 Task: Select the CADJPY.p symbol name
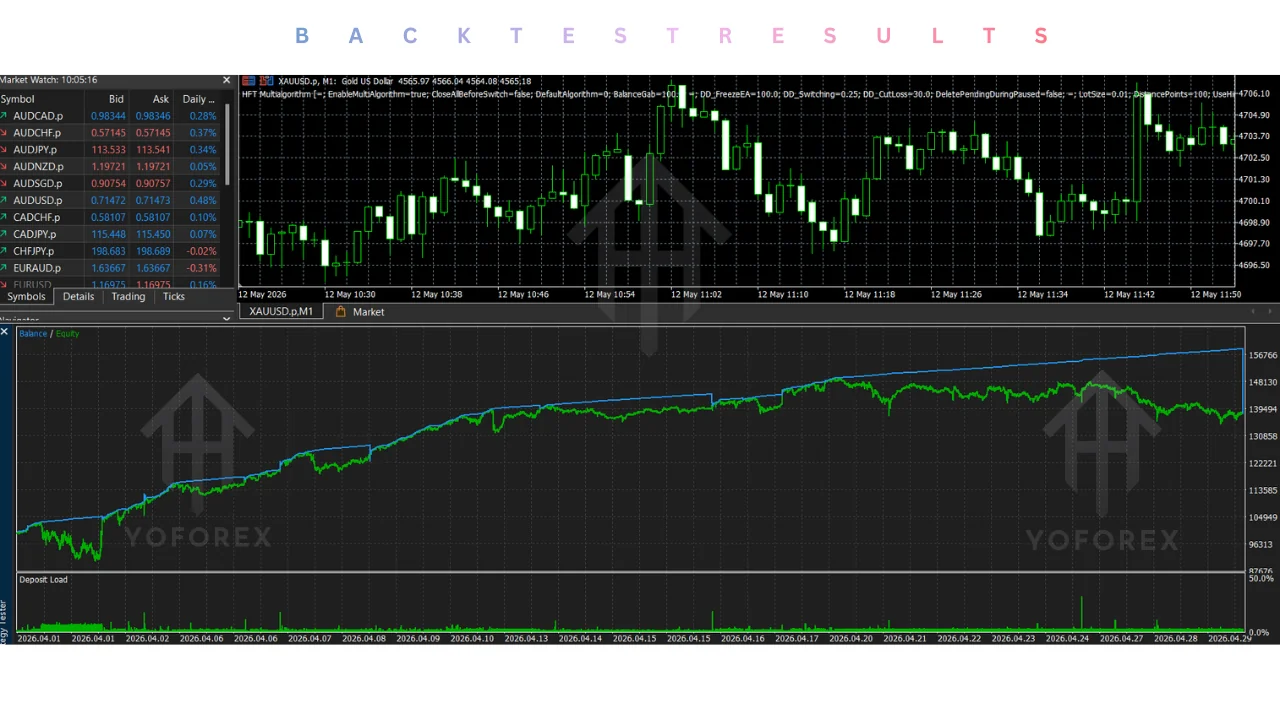tap(35, 235)
